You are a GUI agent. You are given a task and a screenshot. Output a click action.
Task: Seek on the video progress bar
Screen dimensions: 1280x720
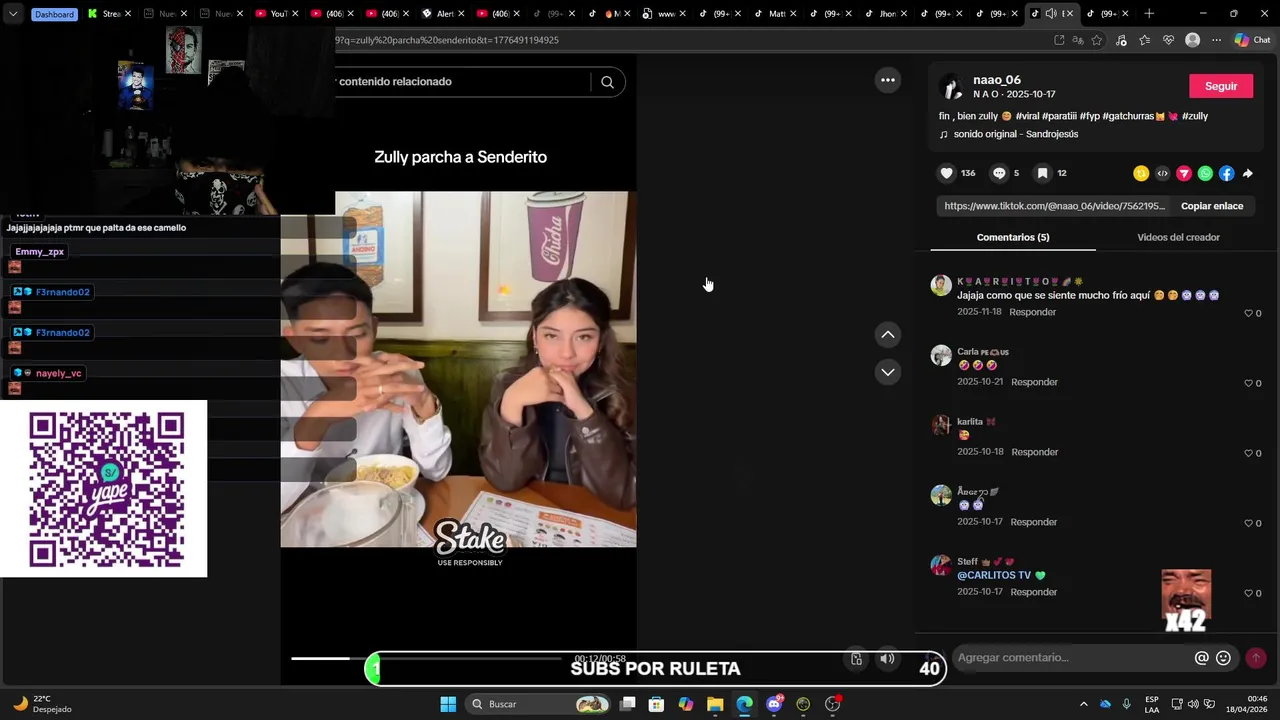click(427, 658)
